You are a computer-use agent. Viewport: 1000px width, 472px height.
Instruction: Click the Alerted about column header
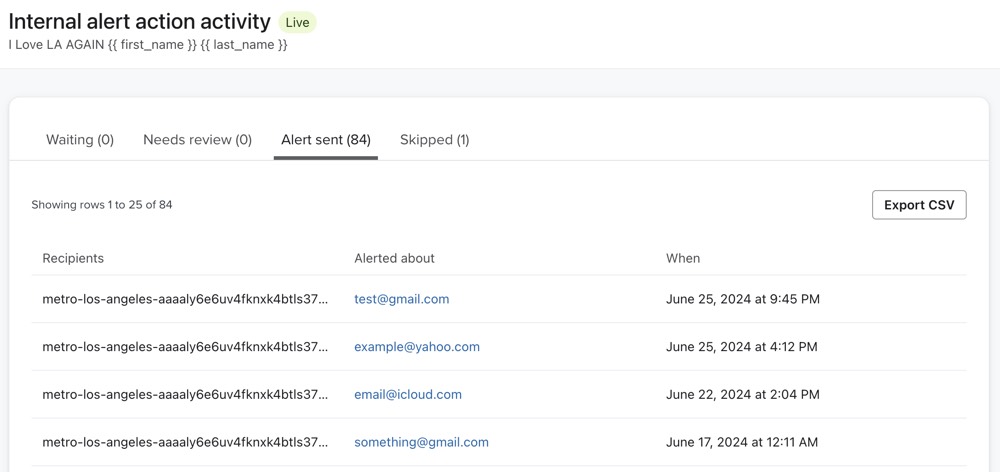point(394,258)
